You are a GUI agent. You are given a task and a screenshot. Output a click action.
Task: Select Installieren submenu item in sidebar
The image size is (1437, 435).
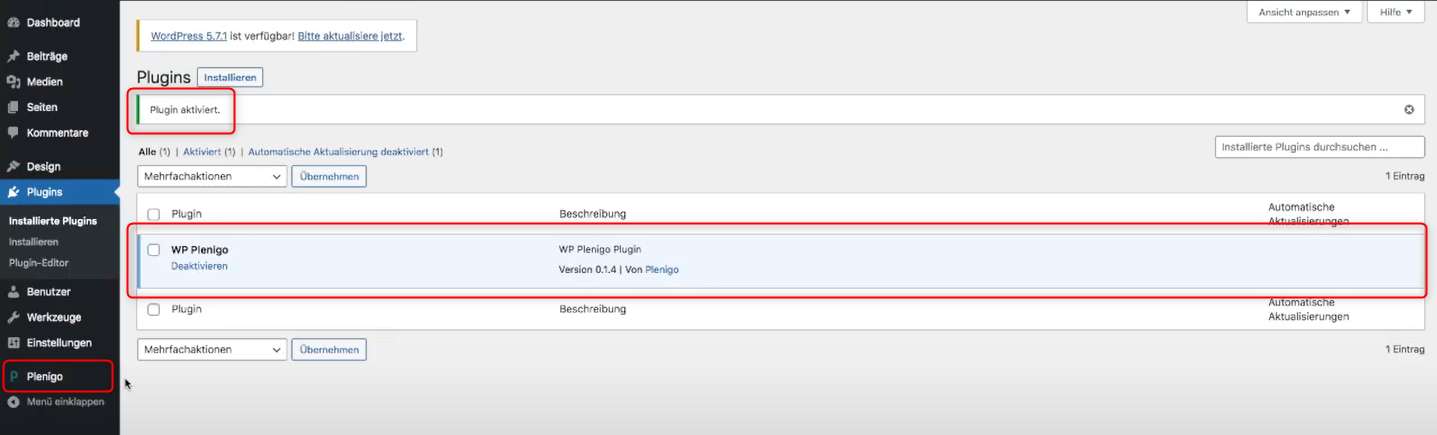33,242
